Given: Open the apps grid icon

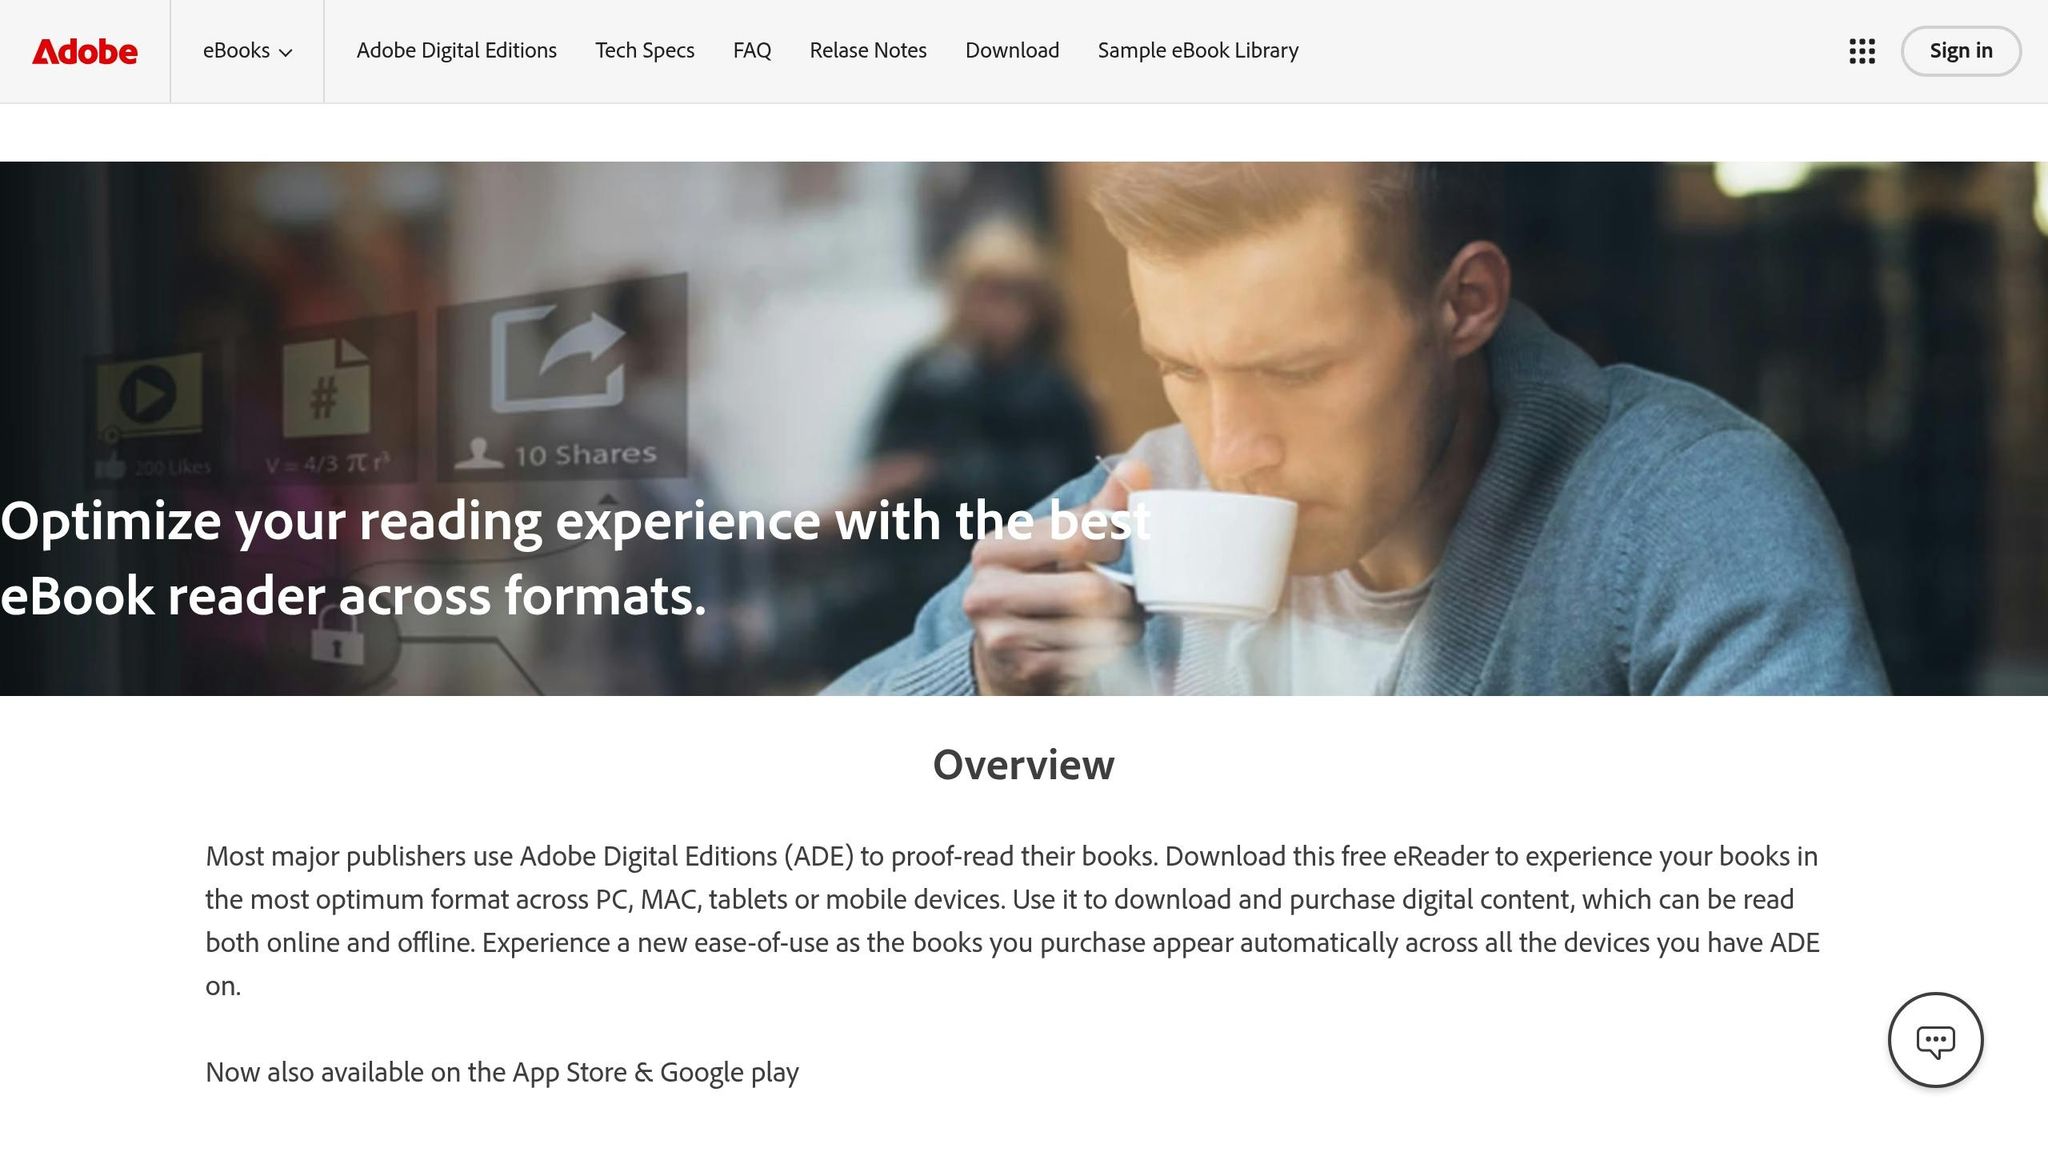Looking at the screenshot, I should click(1862, 51).
